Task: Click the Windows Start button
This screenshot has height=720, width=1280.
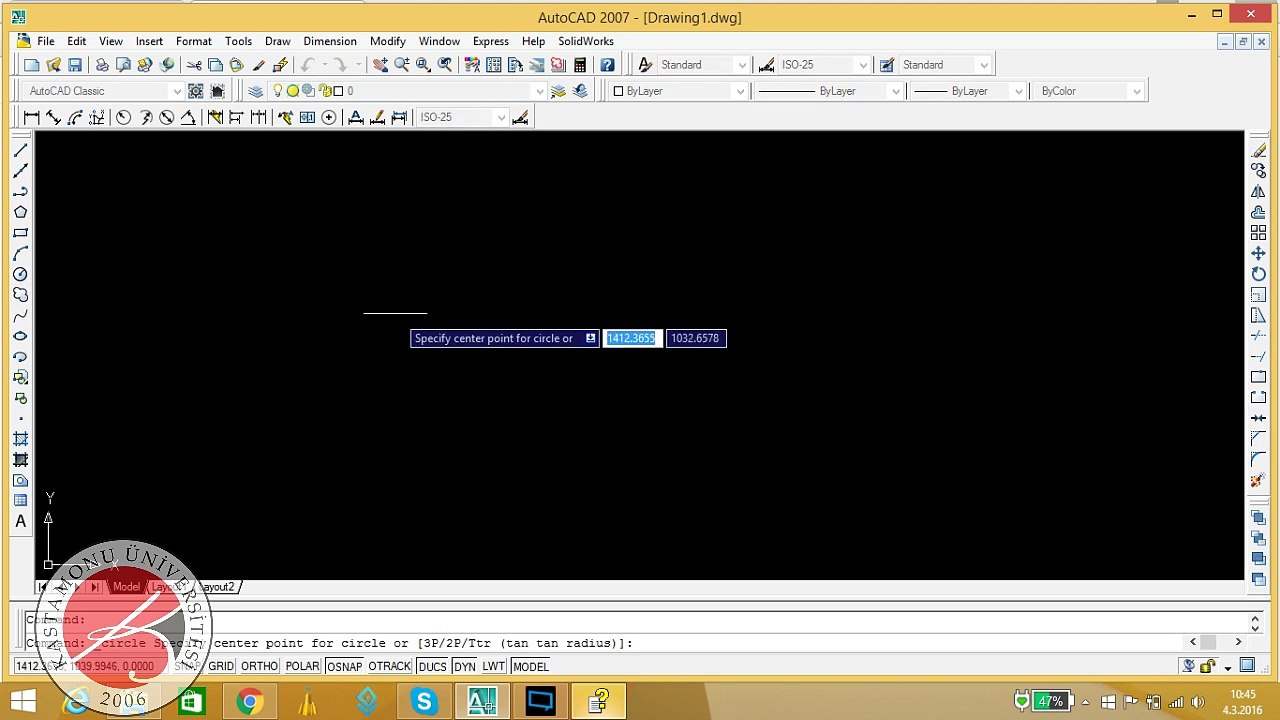Action: (x=23, y=701)
